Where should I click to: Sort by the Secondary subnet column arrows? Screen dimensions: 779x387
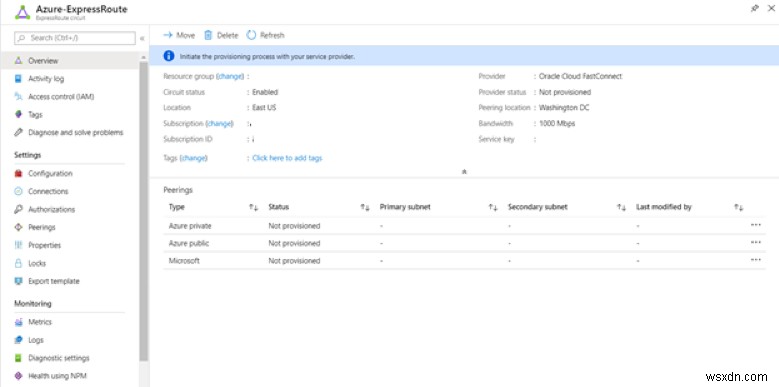point(622,207)
